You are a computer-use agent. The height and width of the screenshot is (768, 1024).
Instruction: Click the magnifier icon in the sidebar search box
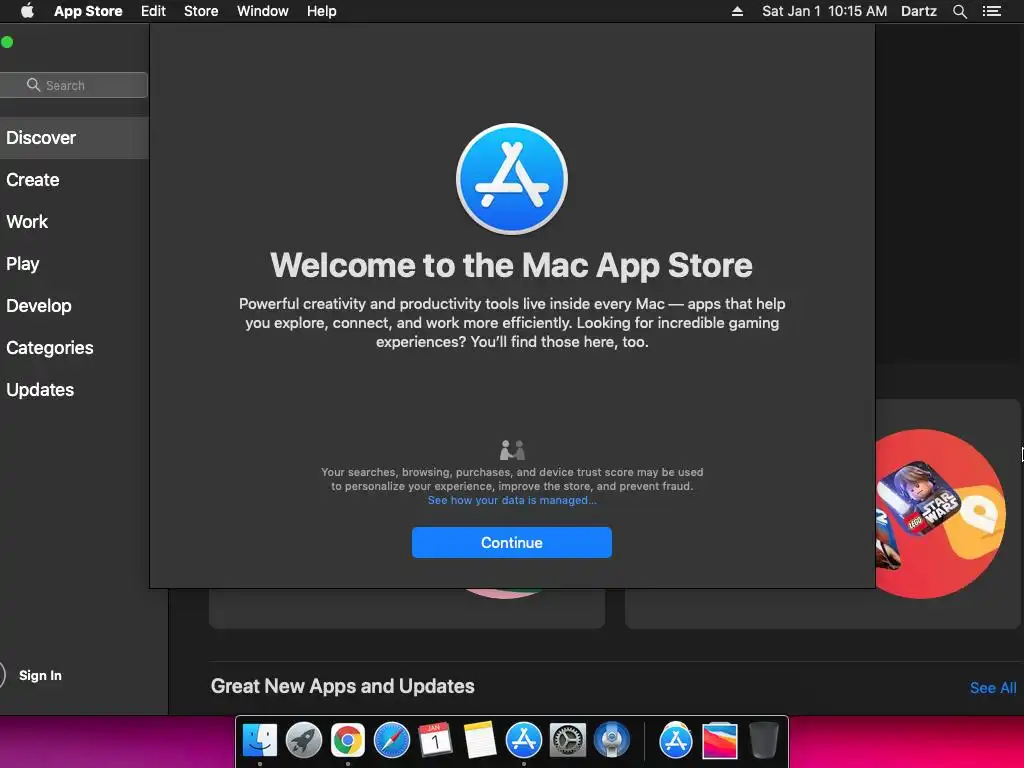pos(33,85)
